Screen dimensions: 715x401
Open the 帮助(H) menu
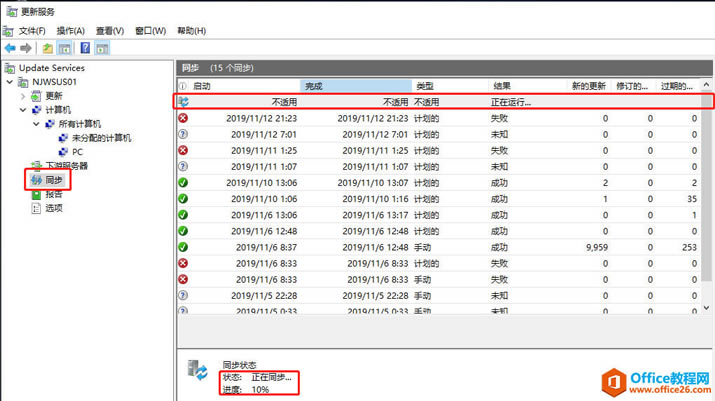click(192, 31)
